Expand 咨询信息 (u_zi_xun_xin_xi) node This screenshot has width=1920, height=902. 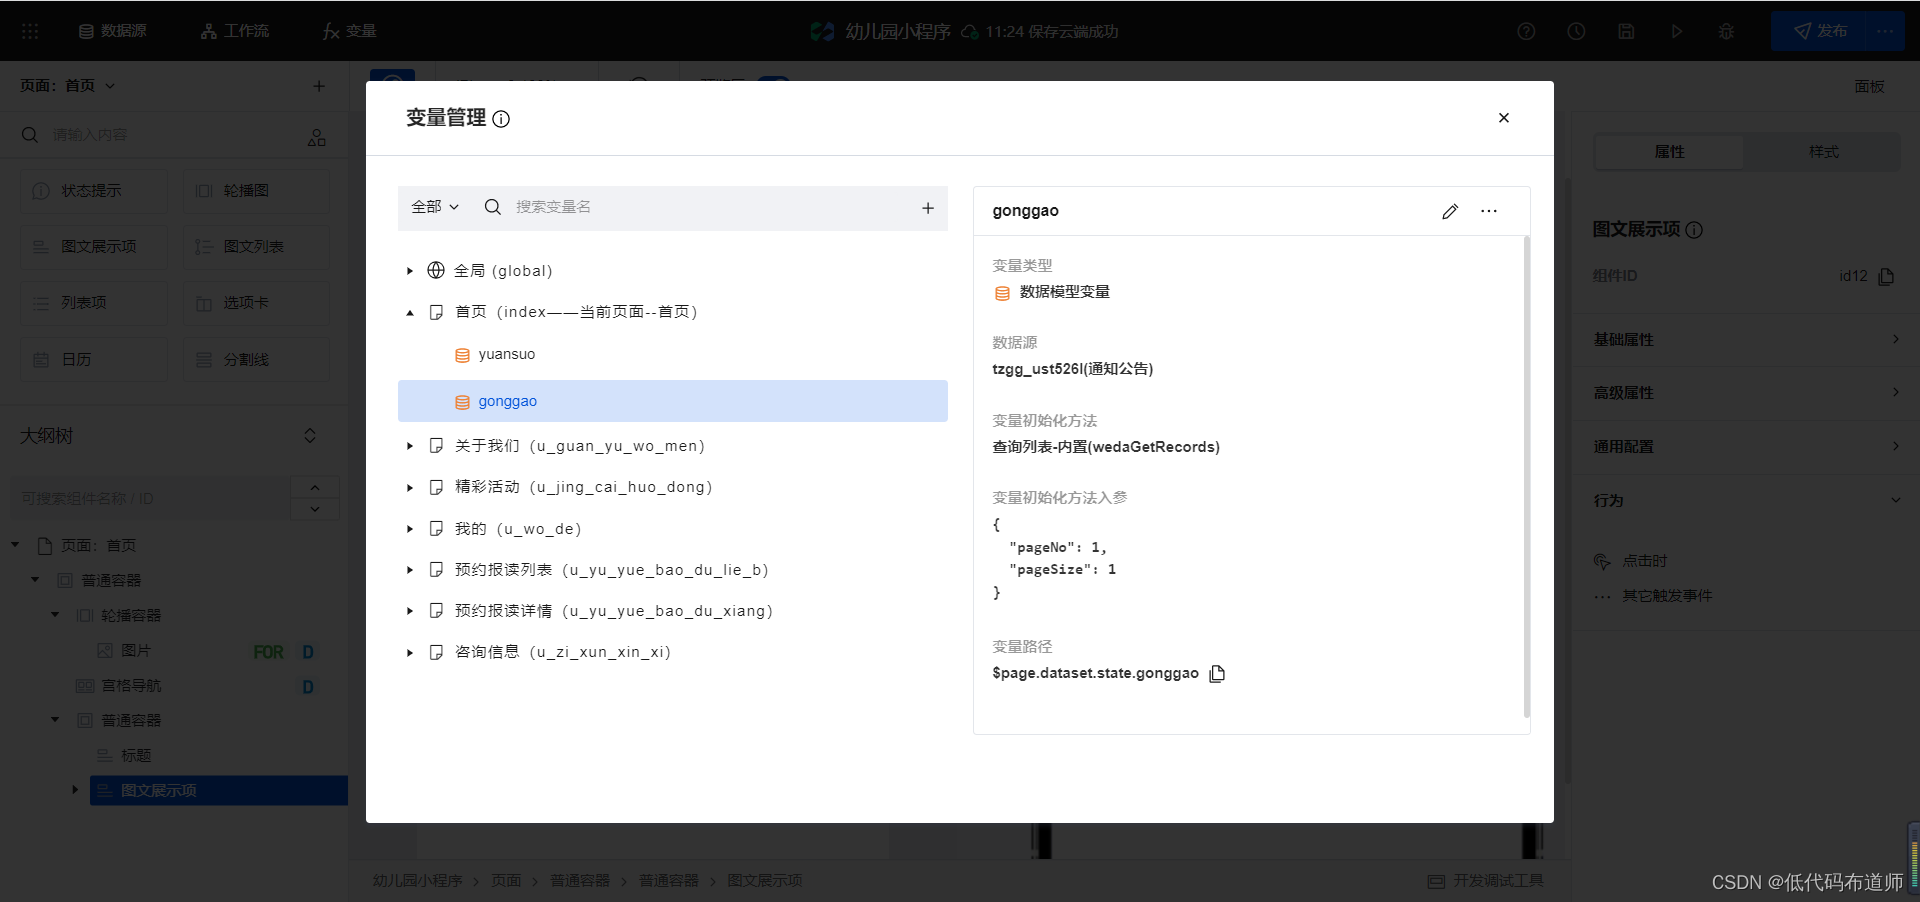[410, 653]
